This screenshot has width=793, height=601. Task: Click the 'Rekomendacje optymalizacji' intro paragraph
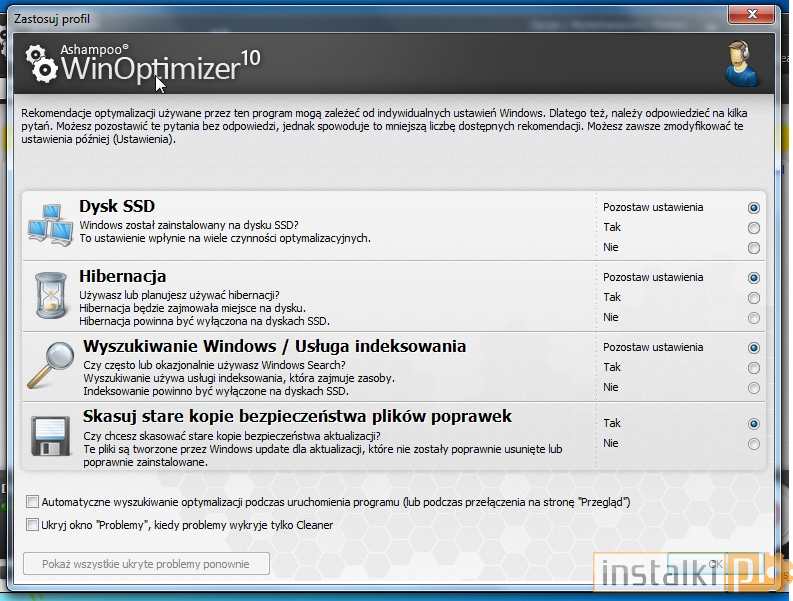tap(384, 126)
